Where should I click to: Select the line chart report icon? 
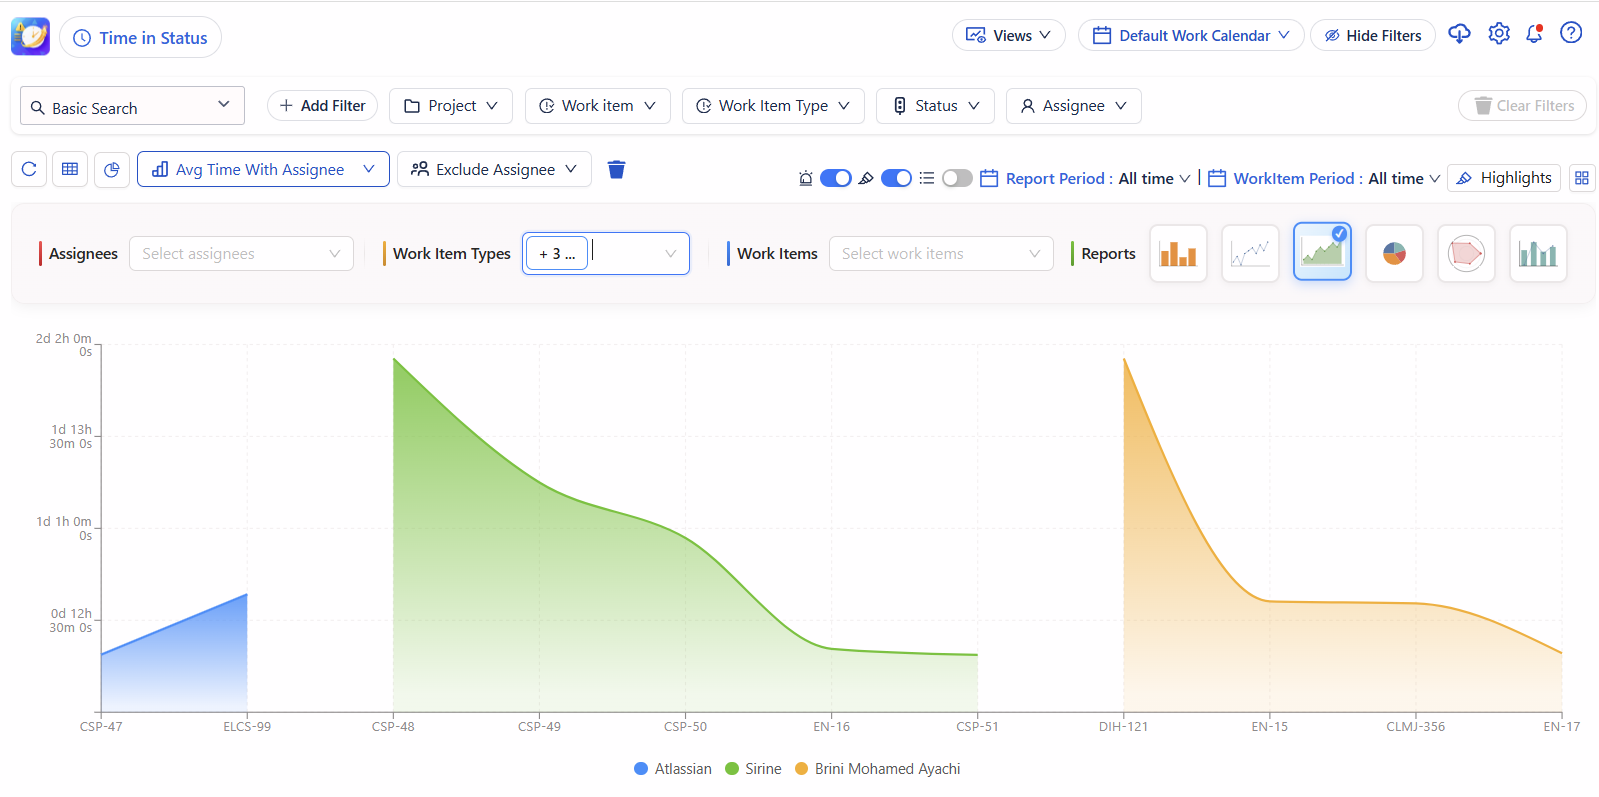1250,254
